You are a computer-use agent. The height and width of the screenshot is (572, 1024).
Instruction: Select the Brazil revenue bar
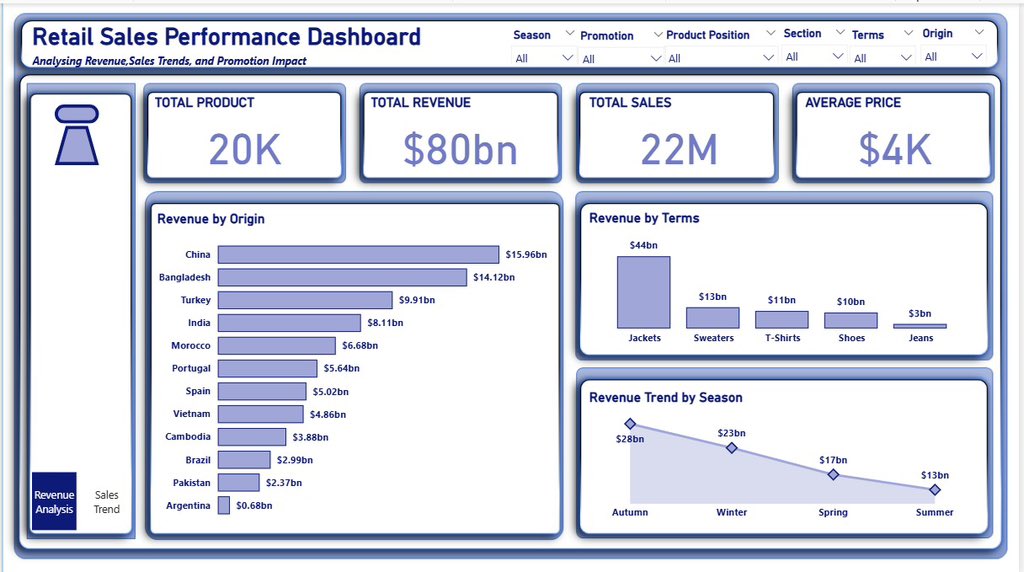tap(244, 460)
